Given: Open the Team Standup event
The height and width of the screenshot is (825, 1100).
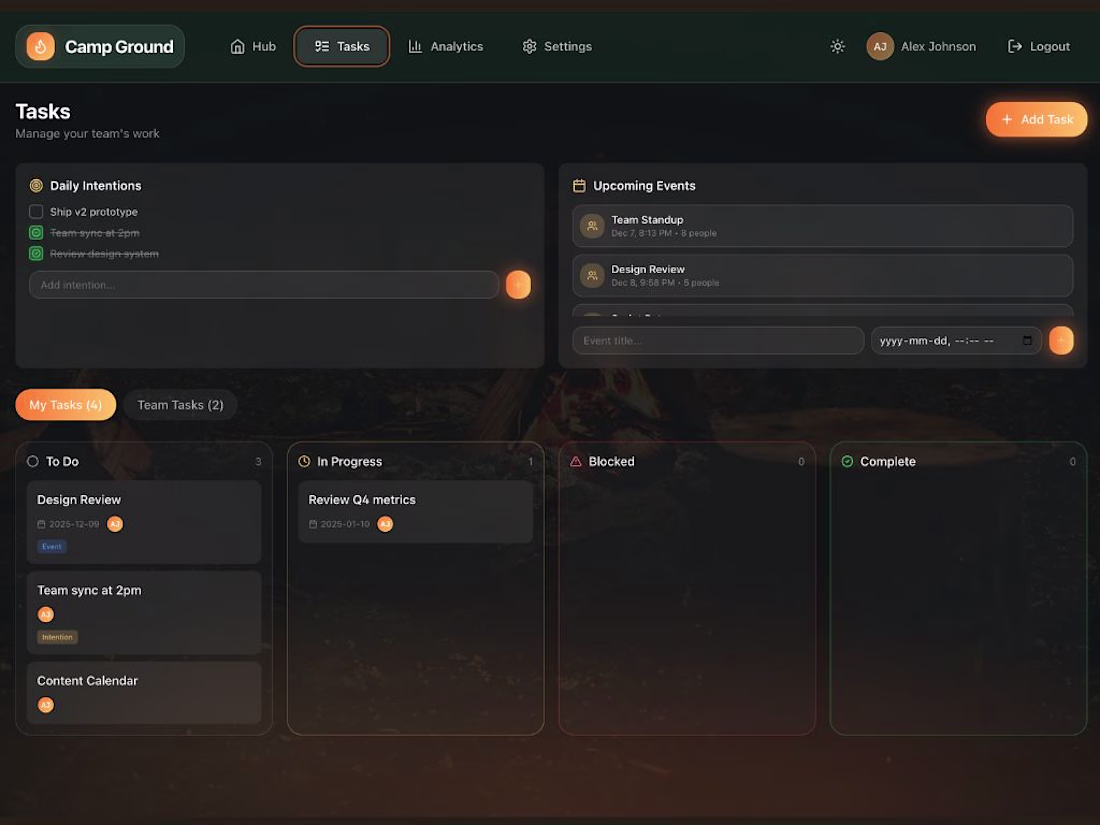Looking at the screenshot, I should click(x=822, y=226).
